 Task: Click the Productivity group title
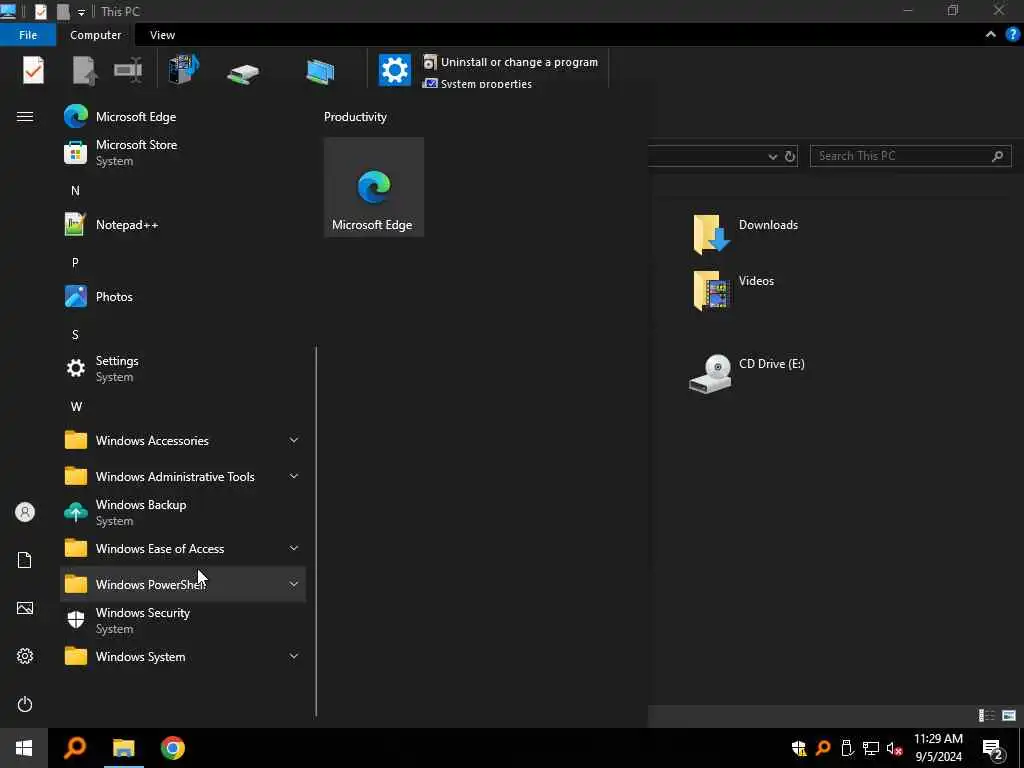[x=355, y=117]
